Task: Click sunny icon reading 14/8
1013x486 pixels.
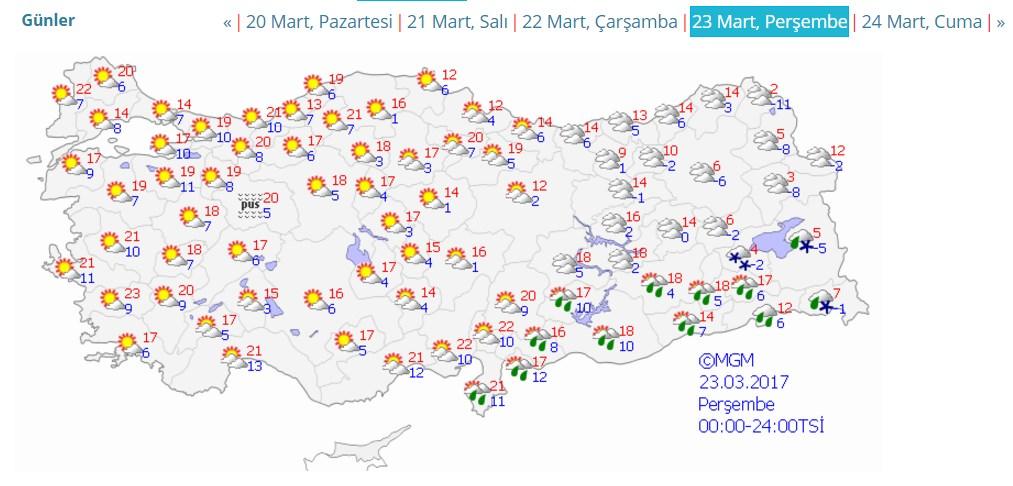Action: pyautogui.click(x=101, y=120)
